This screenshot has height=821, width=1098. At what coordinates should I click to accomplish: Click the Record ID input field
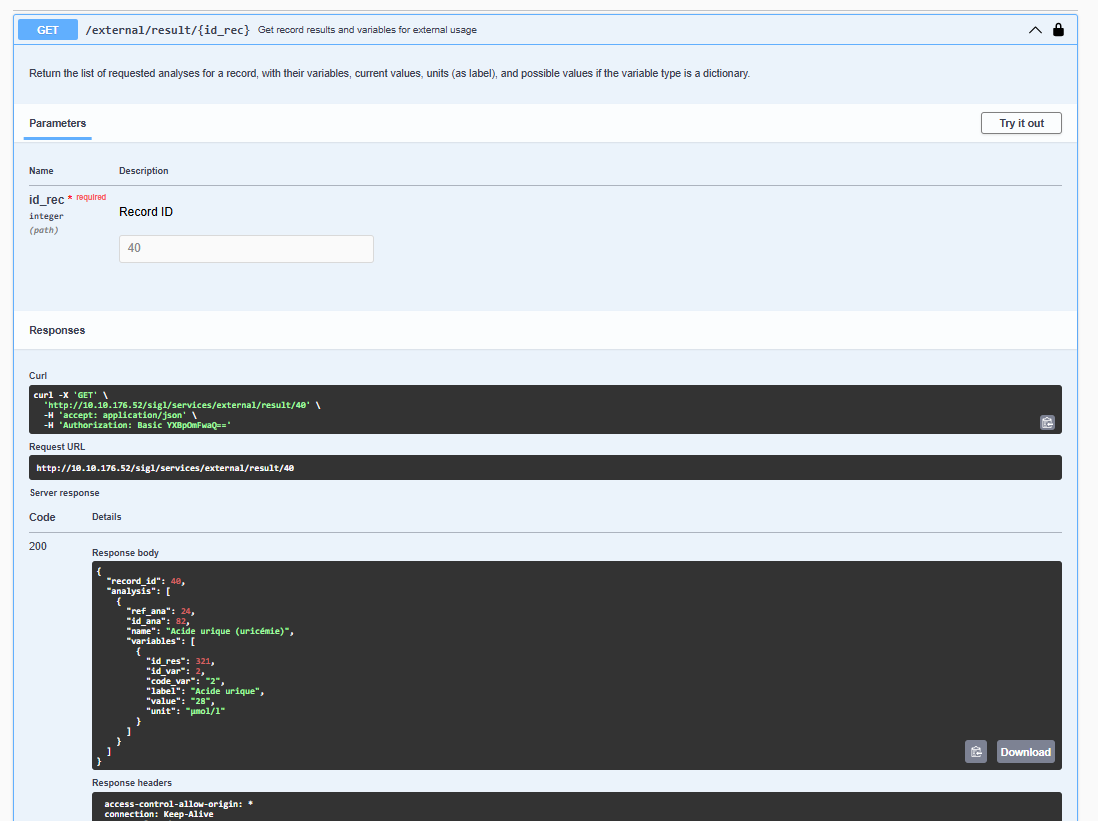(246, 249)
